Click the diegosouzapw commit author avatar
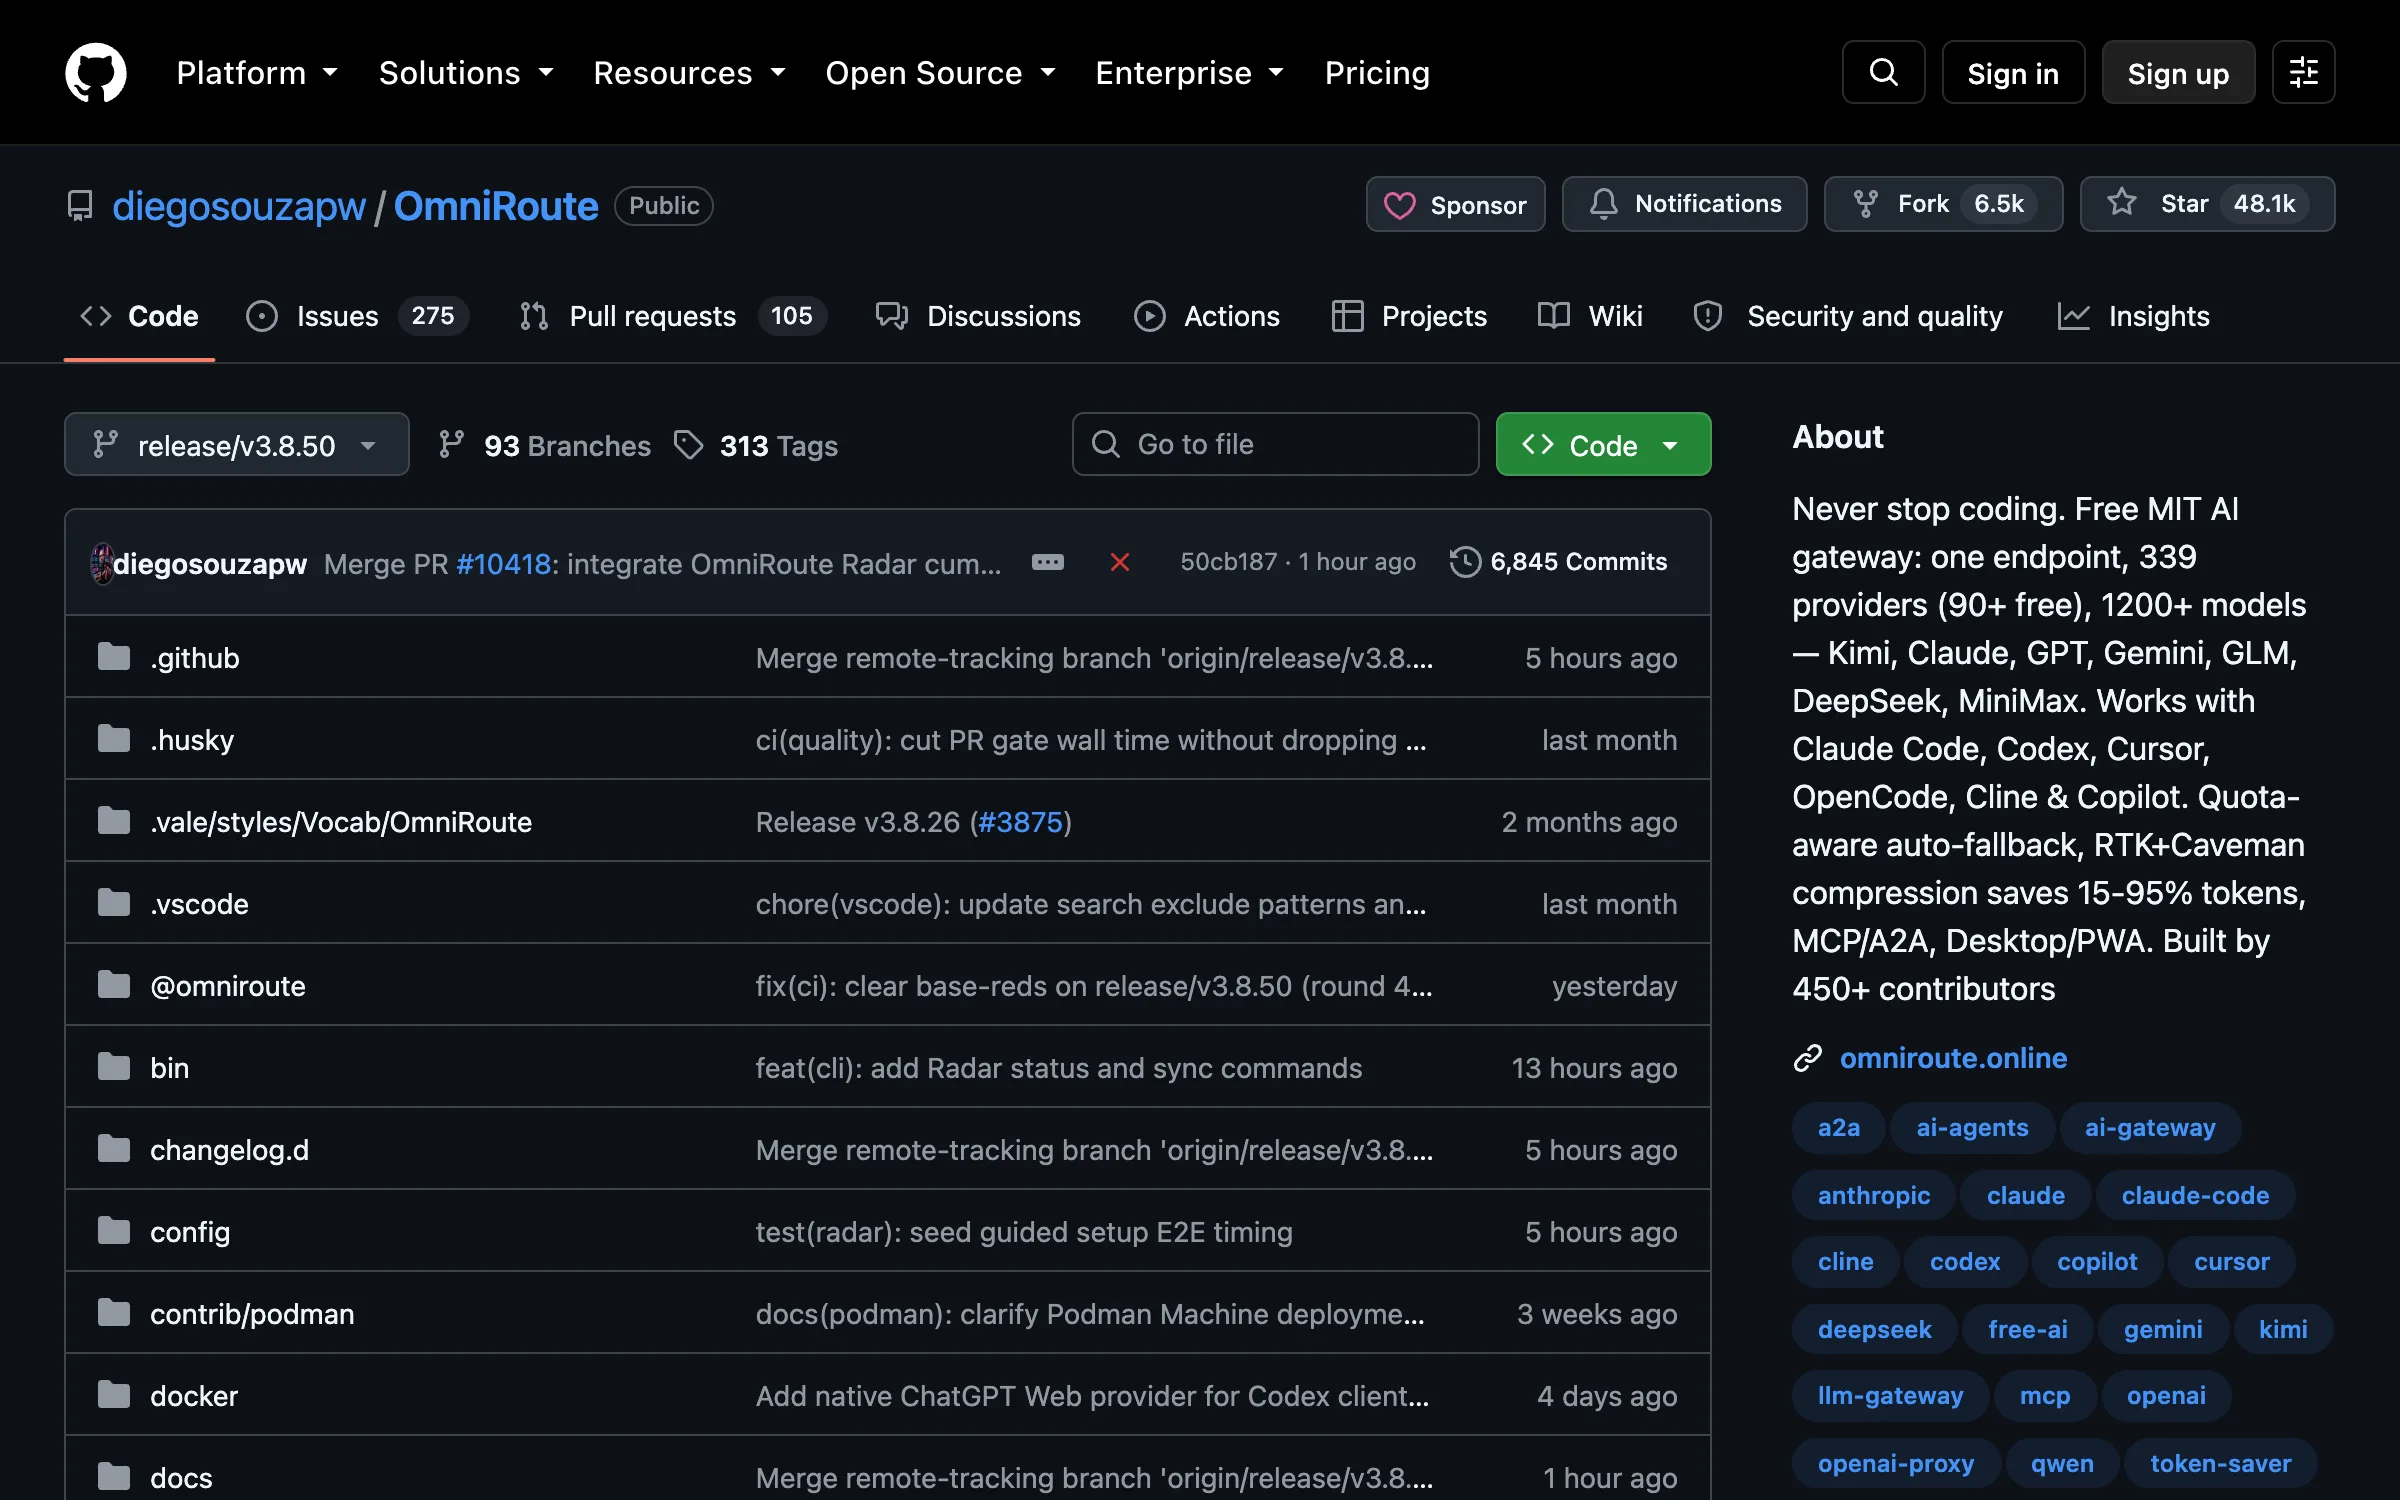Viewport: 2400px width, 1500px height. coord(102,563)
